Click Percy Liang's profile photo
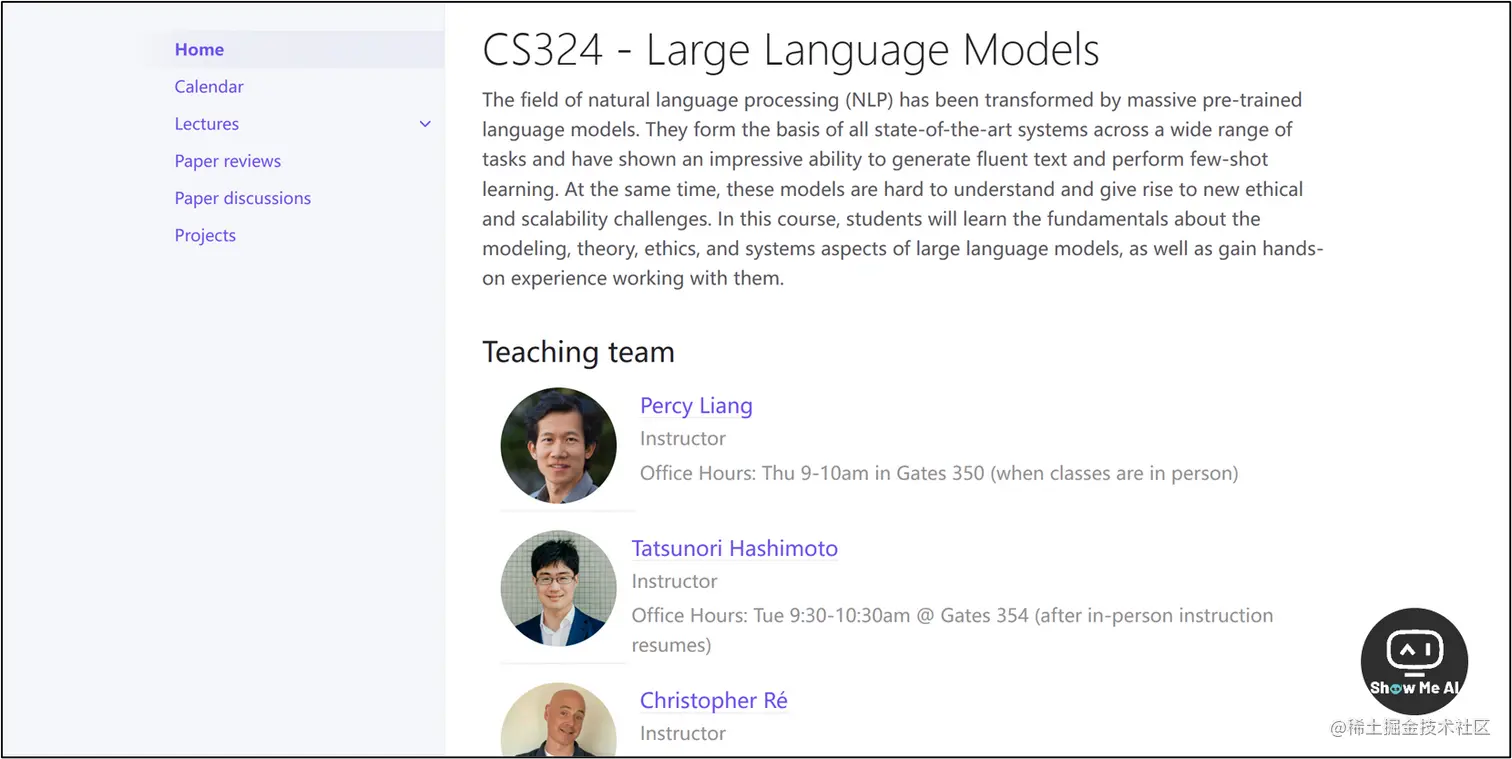Viewport: 1512px width, 759px height. point(559,445)
